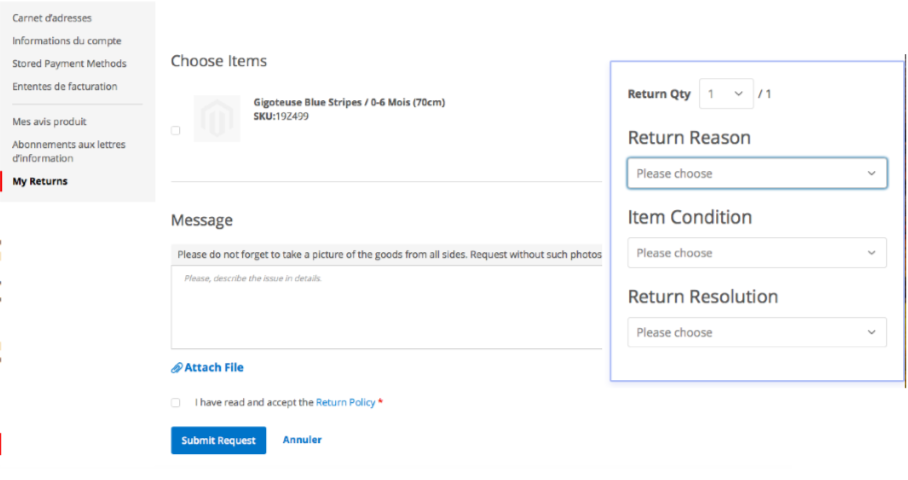Screen dimensions: 908x480
Task: Click the chevron arrow in Return Resolution
Action: click(871, 332)
